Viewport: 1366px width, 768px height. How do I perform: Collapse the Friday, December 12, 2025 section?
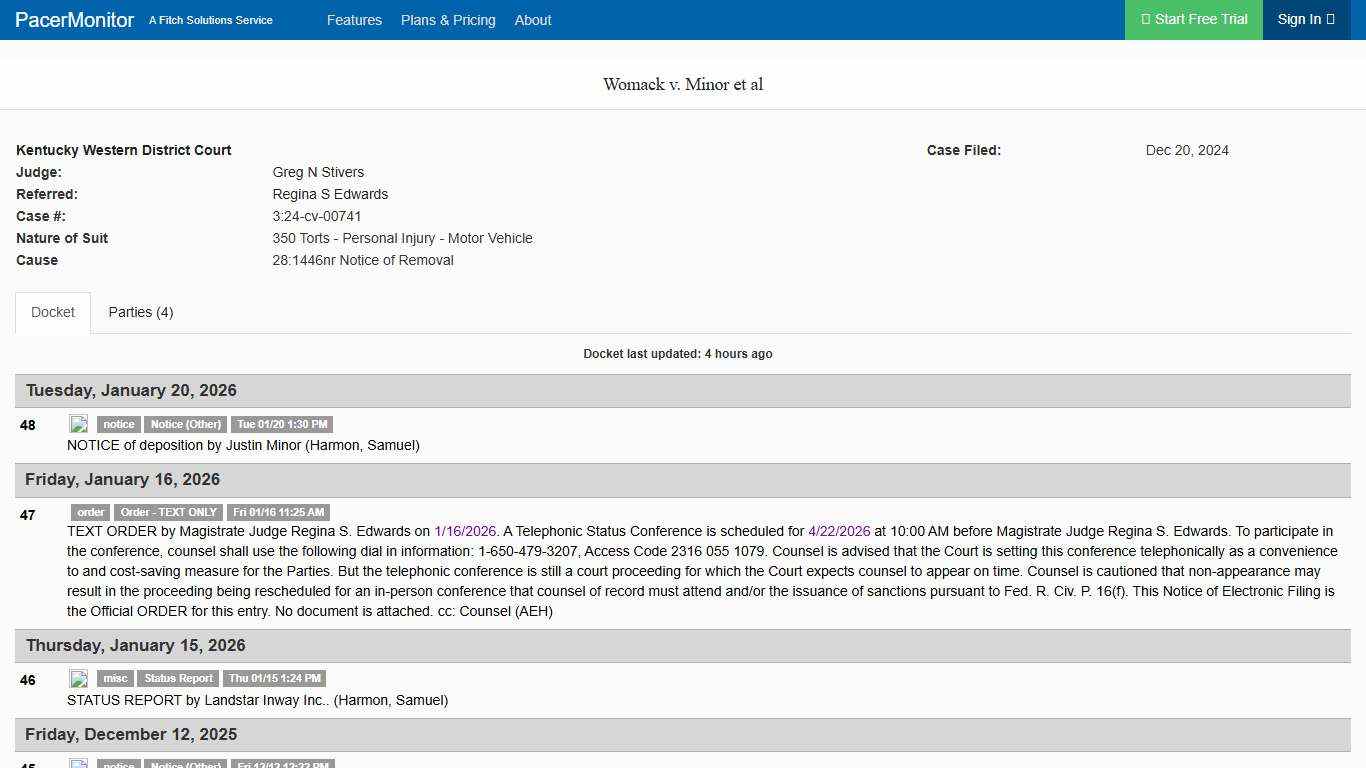(130, 734)
